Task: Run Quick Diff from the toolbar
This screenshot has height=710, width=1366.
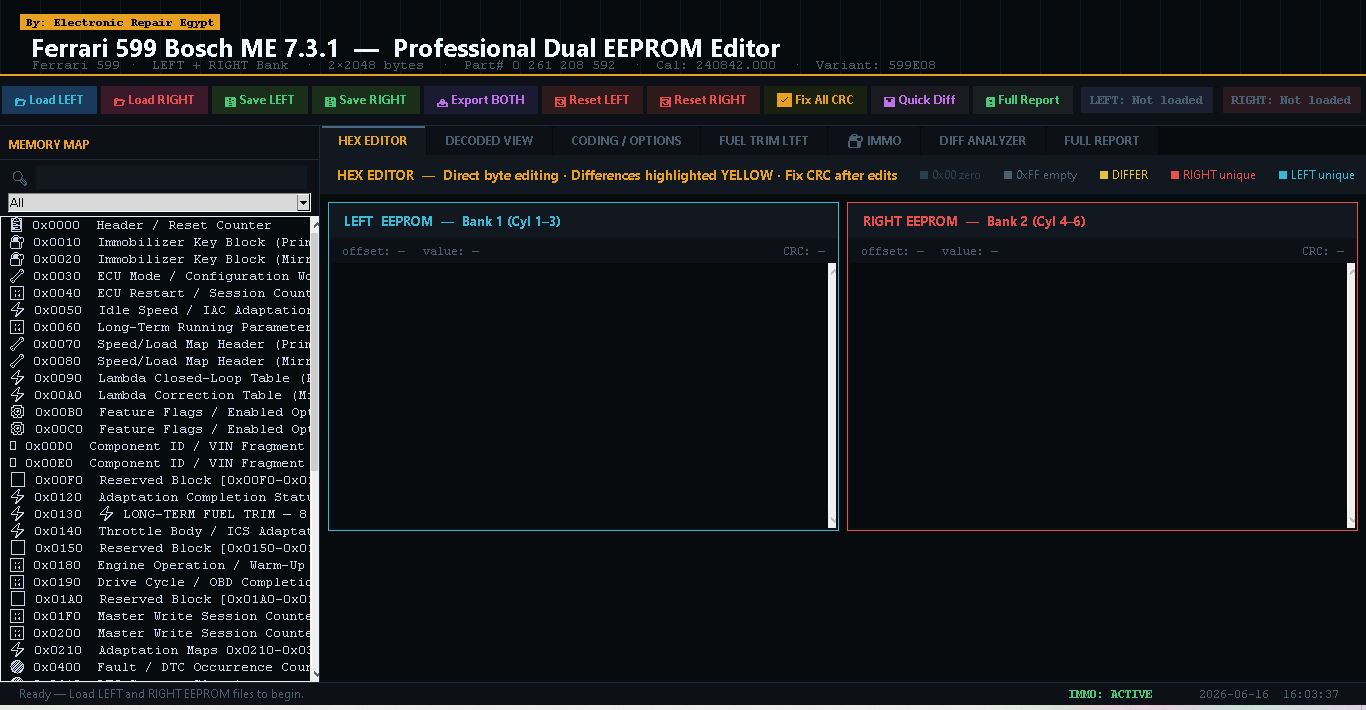Action: 919,100
